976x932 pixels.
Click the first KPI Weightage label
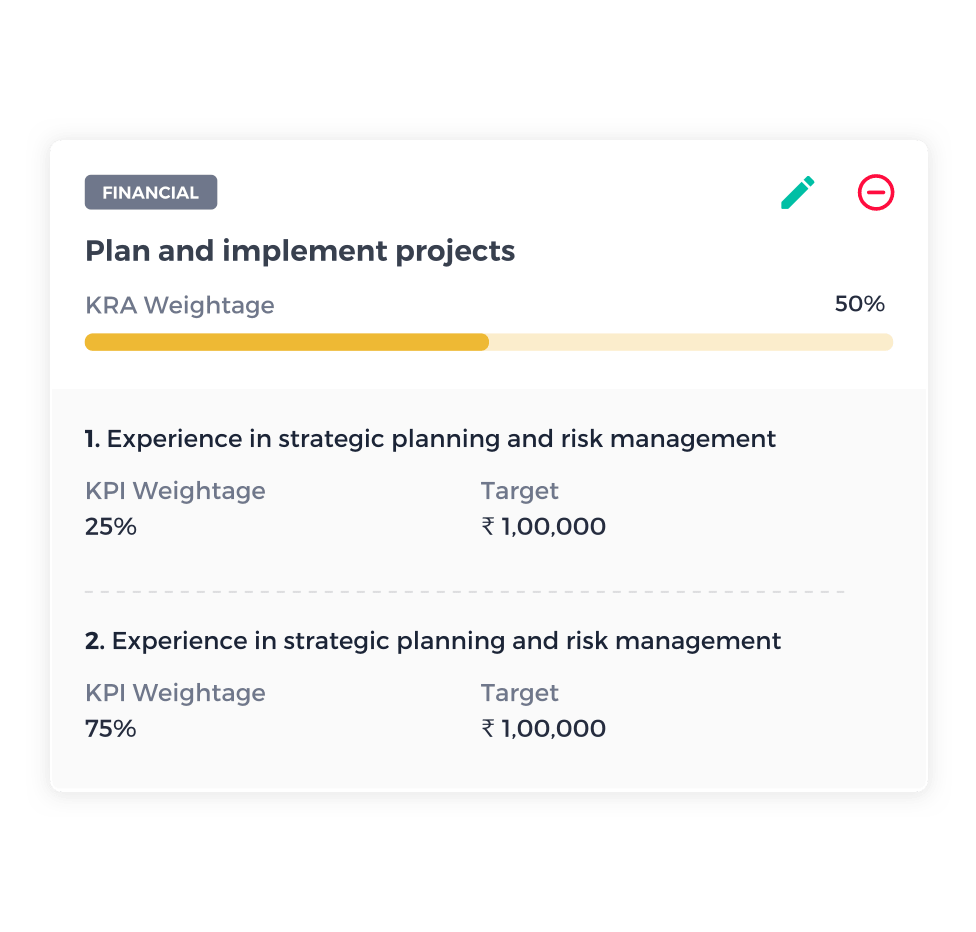click(x=176, y=491)
